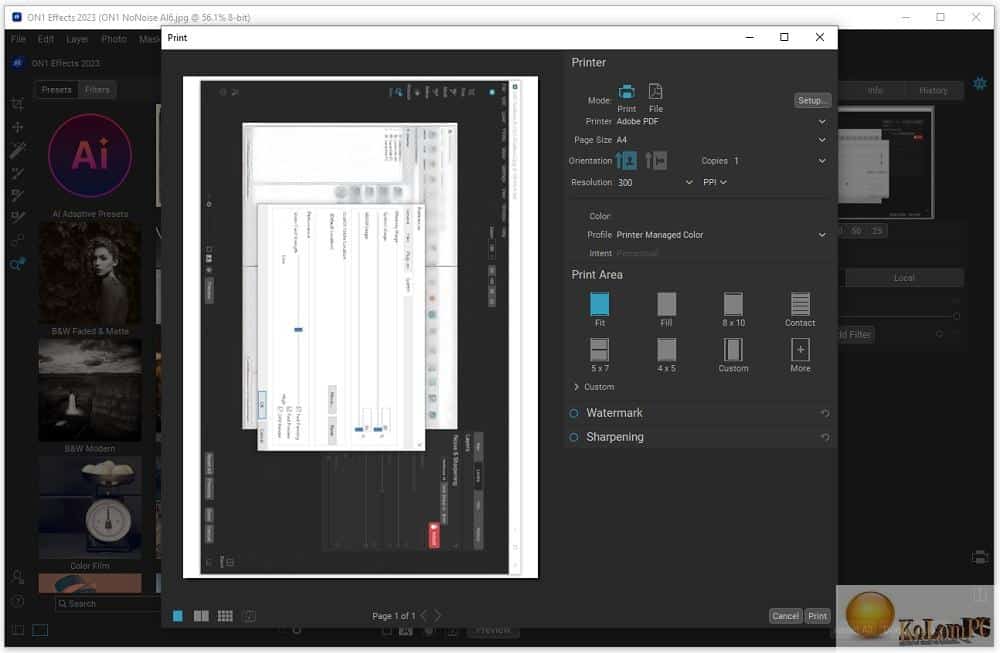The image size is (1000, 653).
Task: Click the presets Search field
Action: click(x=107, y=603)
